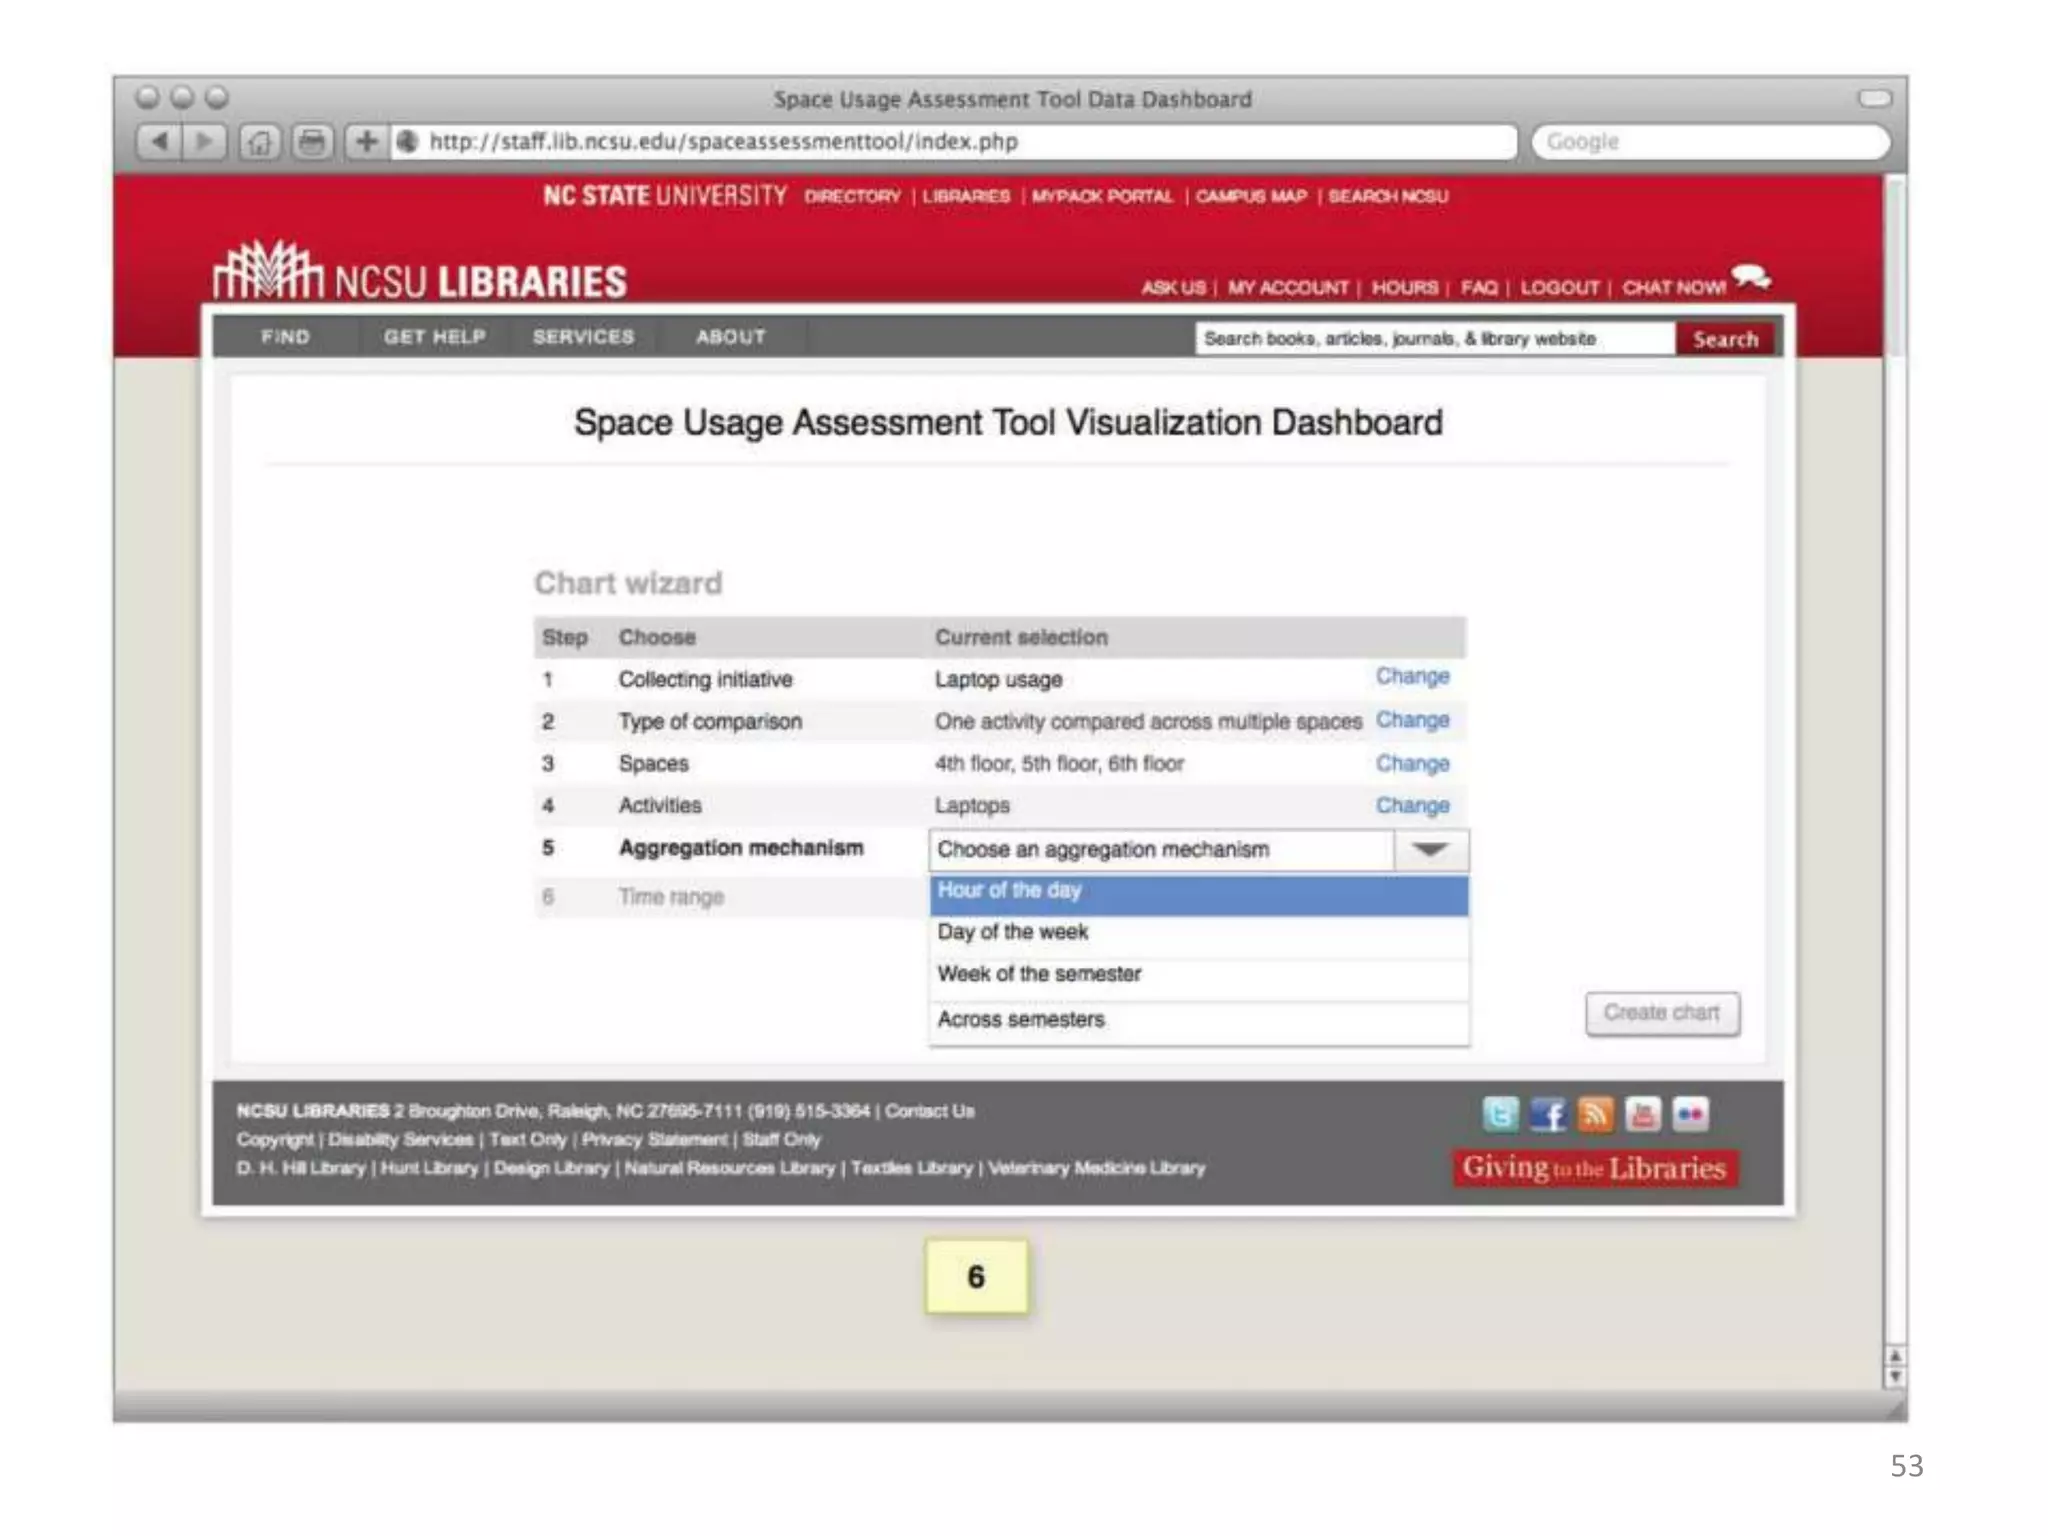Click Change link for Laptop usage
The height and width of the screenshot is (1536, 2048).
(1412, 677)
